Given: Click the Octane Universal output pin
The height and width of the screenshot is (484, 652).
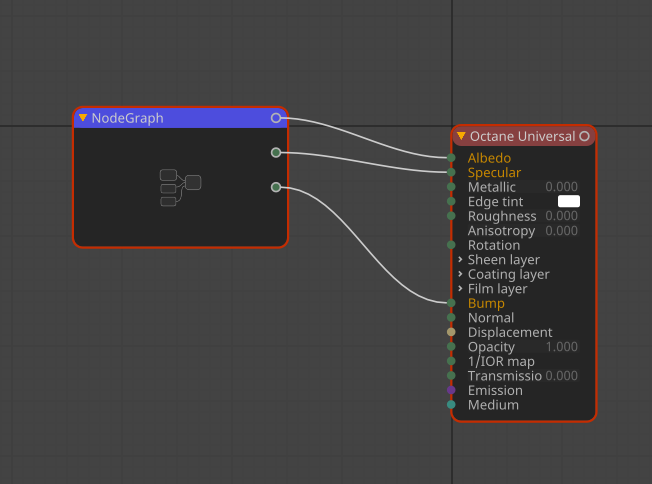Looking at the screenshot, I should pos(584,136).
